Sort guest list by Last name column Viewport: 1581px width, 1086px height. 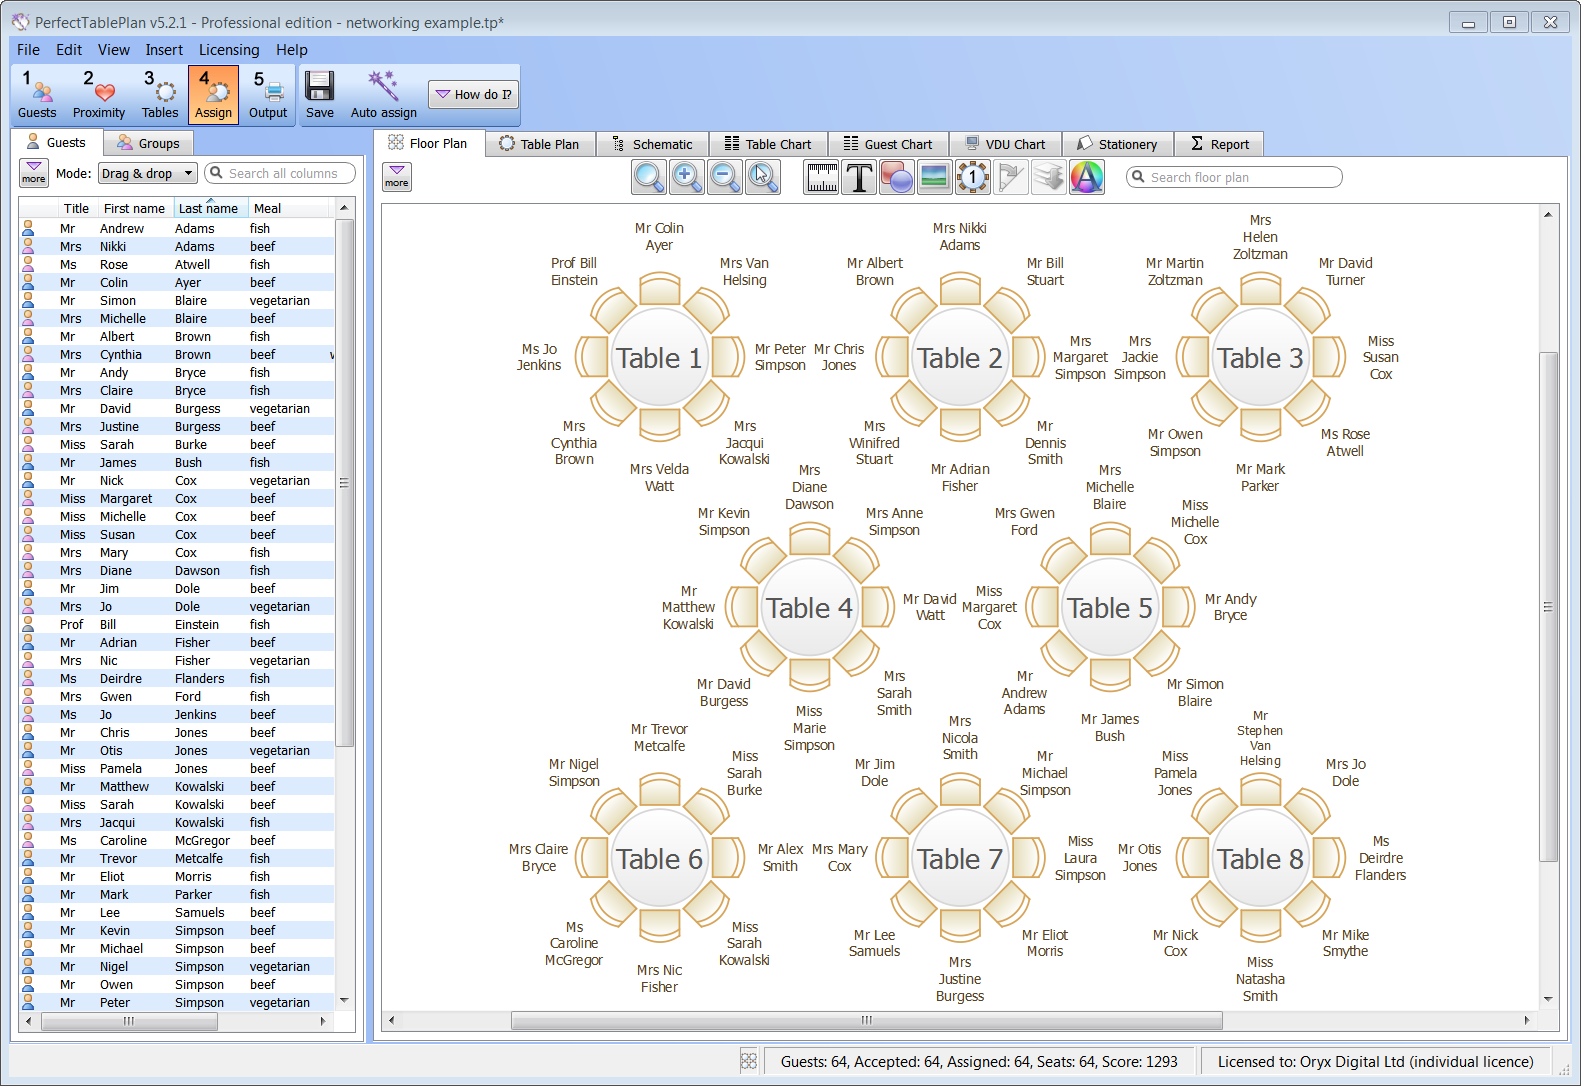[208, 208]
